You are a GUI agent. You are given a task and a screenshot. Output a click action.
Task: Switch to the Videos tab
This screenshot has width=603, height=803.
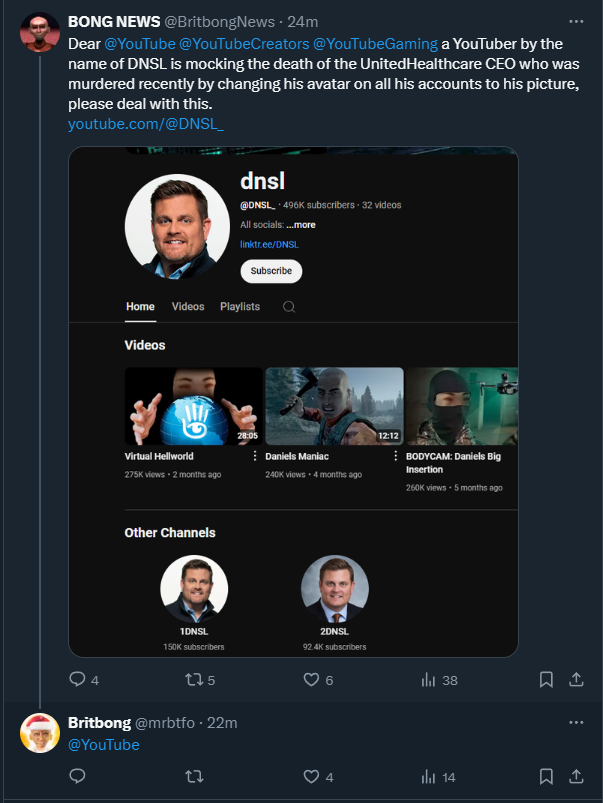coord(188,306)
